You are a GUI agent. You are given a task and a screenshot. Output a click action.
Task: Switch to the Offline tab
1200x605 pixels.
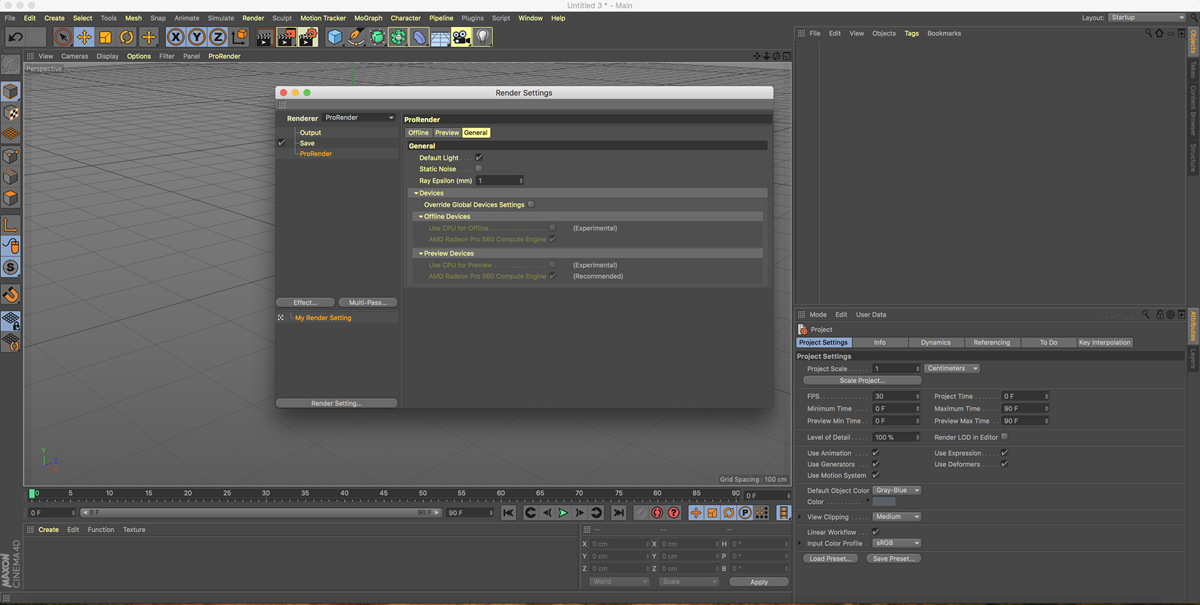point(418,133)
